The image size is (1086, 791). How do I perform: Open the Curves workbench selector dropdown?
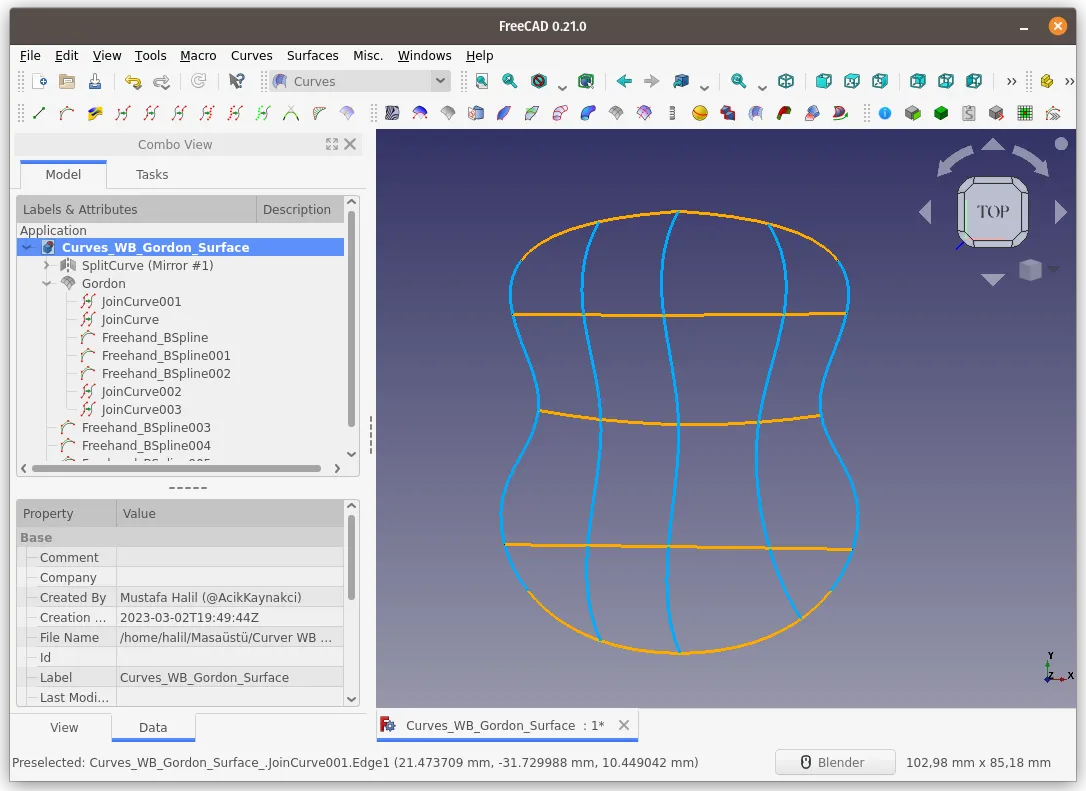pyautogui.click(x=360, y=81)
